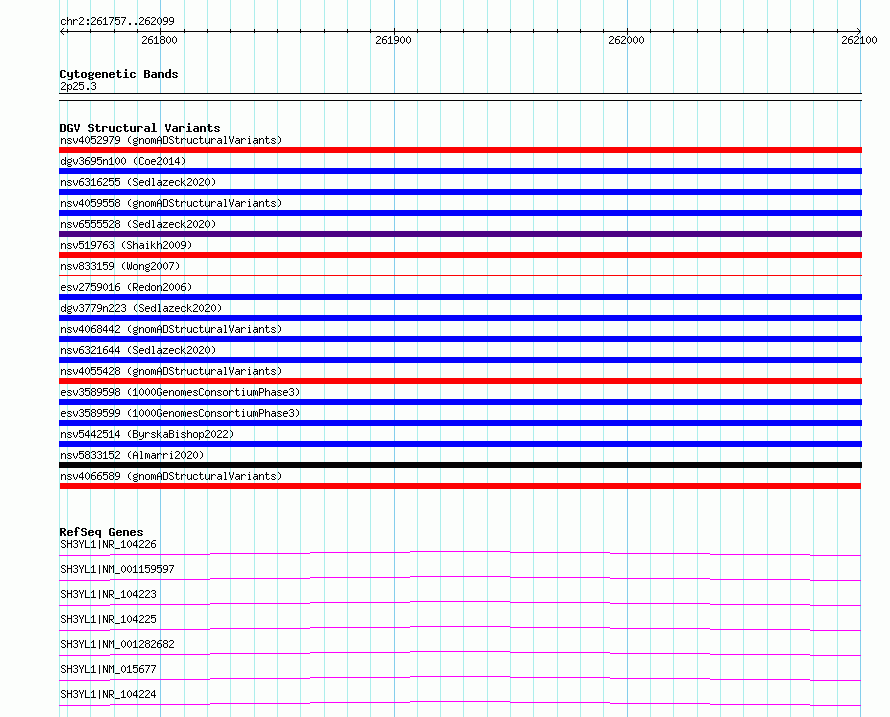Viewport: 890px width, 717px height.
Task: Click magenta gene line under SH3YL1|NM_001159597
Action: pyautogui.click(x=460, y=578)
